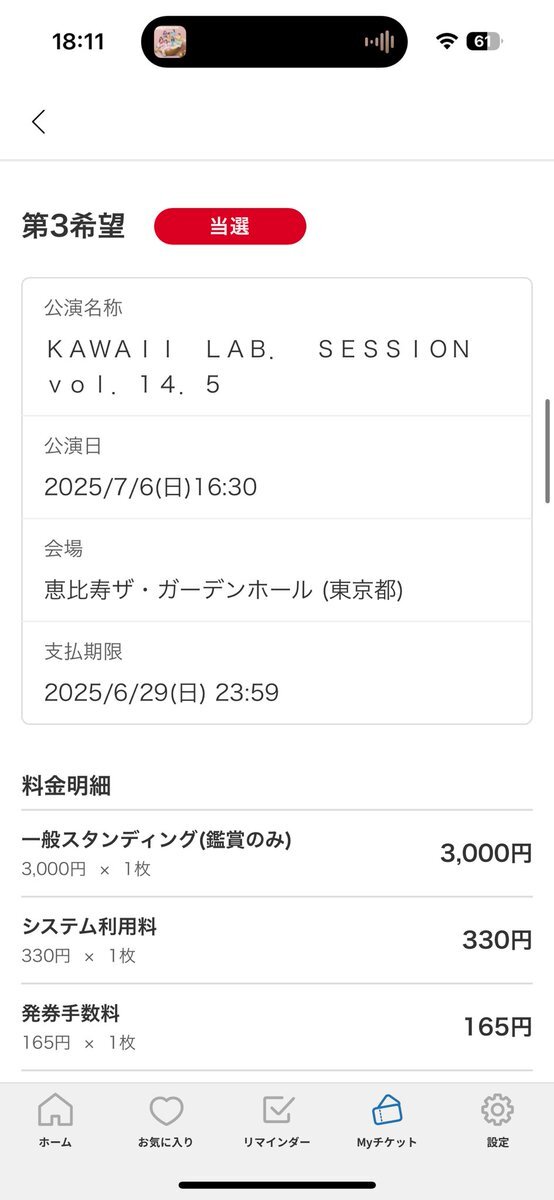Tap the 支払期限 2025/6/29 row
554x1200 pixels.
(277, 672)
